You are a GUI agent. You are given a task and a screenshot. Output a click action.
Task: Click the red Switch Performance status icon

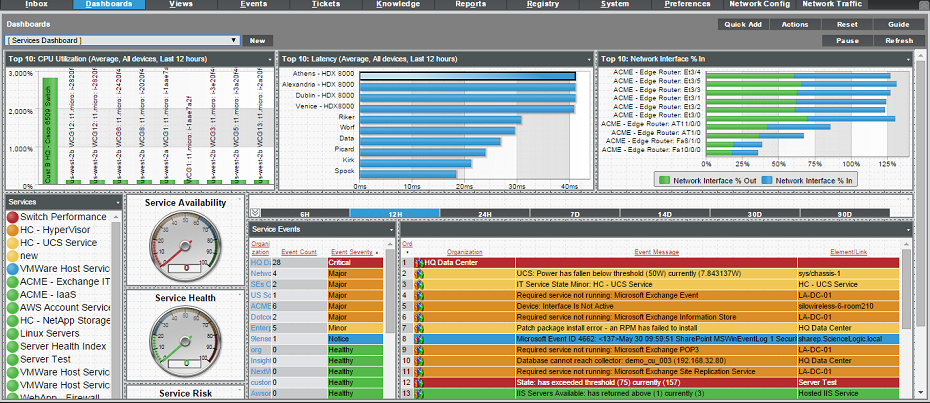(12, 217)
